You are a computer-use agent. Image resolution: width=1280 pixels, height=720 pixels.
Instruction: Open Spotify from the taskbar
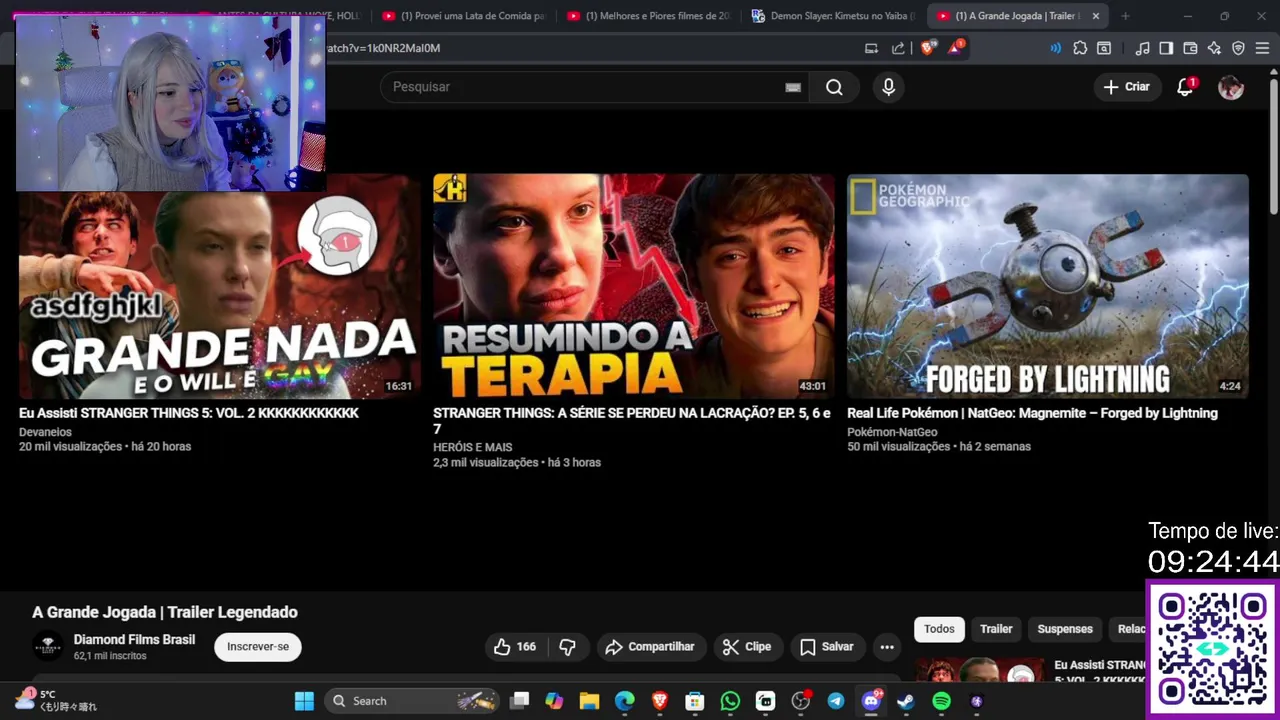pos(941,701)
